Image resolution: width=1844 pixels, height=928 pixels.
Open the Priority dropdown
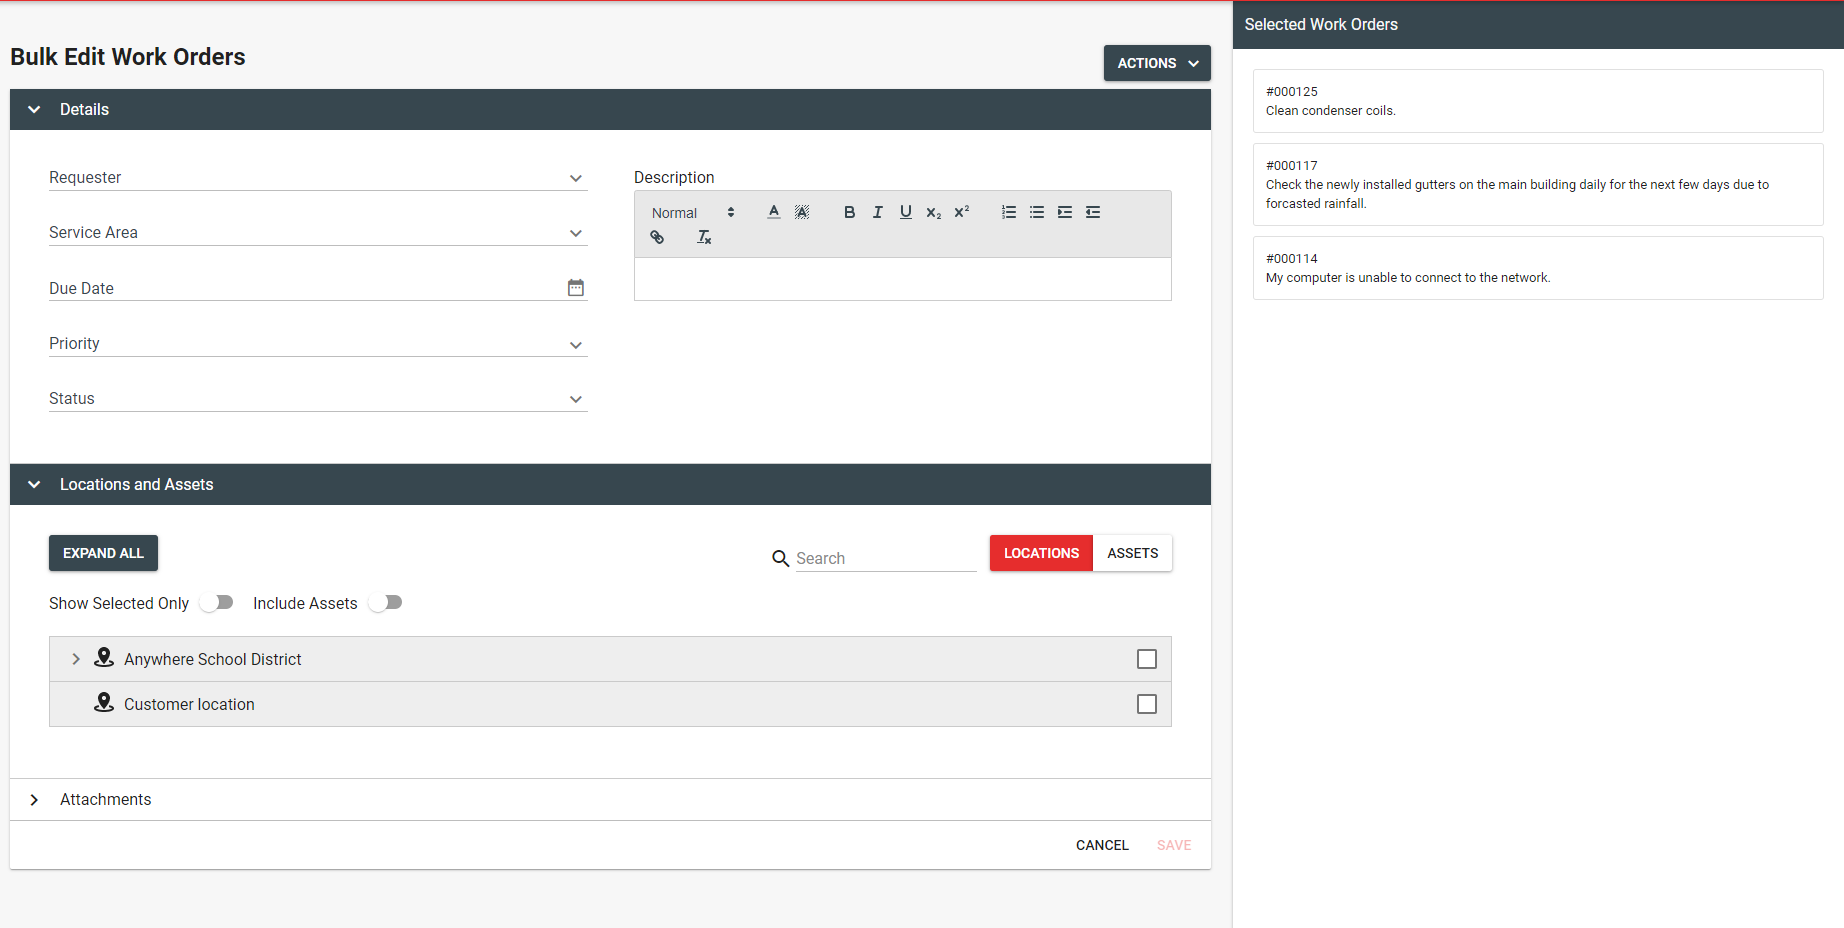(x=576, y=343)
